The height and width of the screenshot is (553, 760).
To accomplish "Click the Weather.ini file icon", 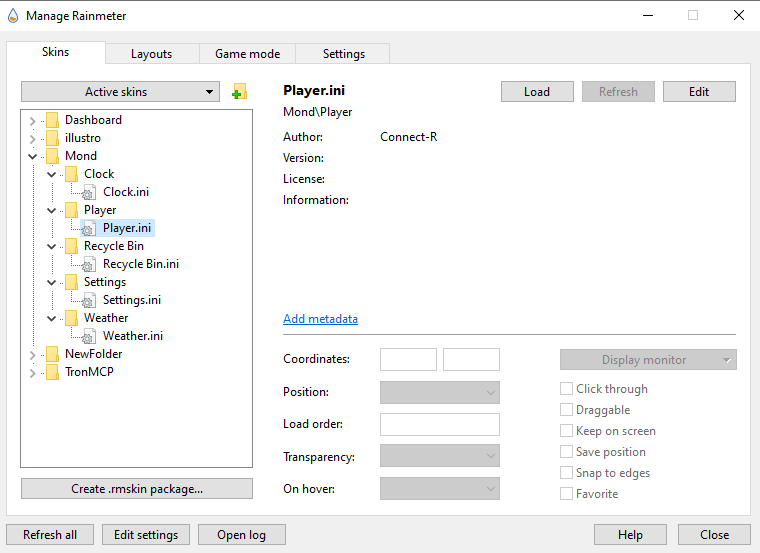I will point(89,336).
